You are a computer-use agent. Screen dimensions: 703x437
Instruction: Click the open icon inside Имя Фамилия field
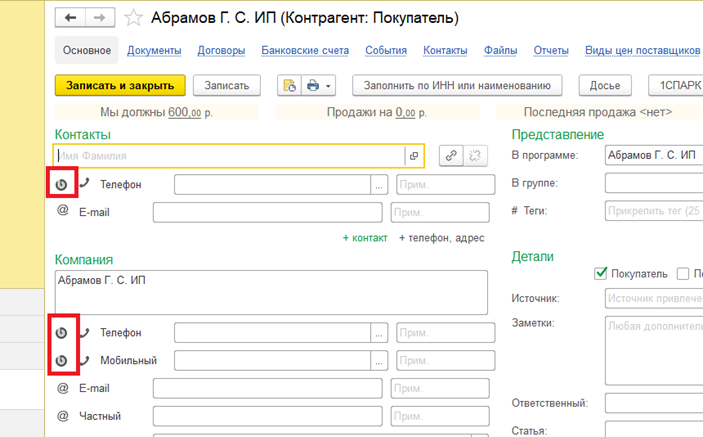(x=413, y=156)
